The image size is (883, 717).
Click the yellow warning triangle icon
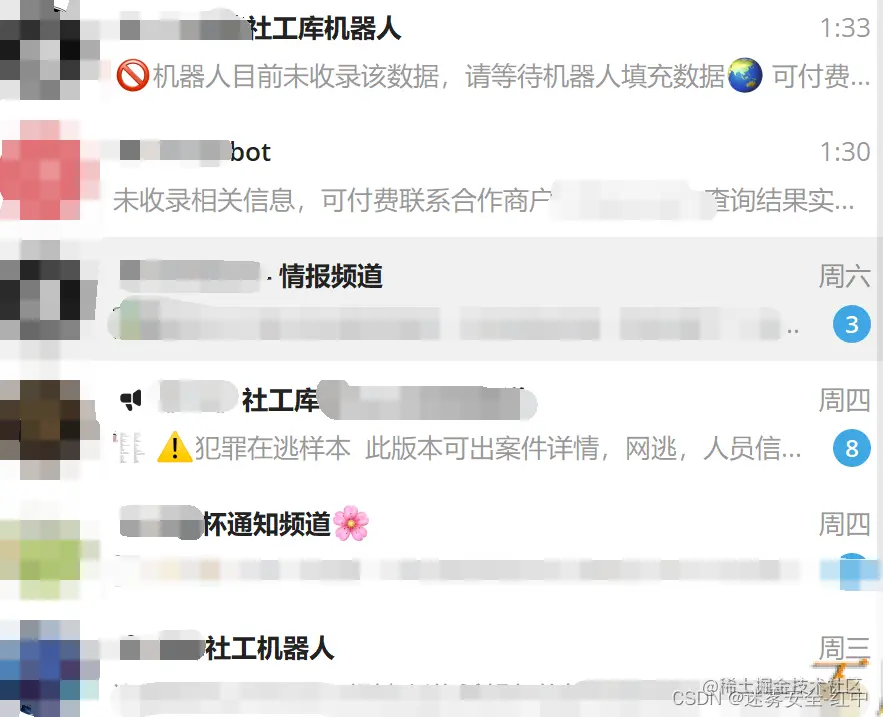(x=175, y=447)
